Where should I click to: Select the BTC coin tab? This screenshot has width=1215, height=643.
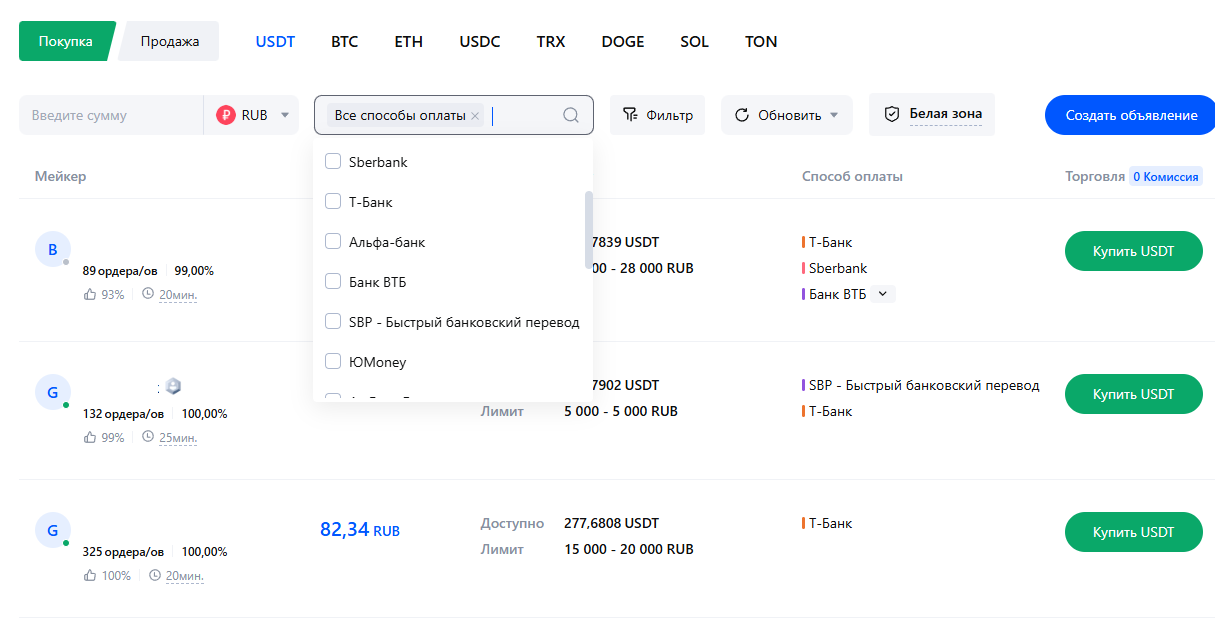click(345, 42)
